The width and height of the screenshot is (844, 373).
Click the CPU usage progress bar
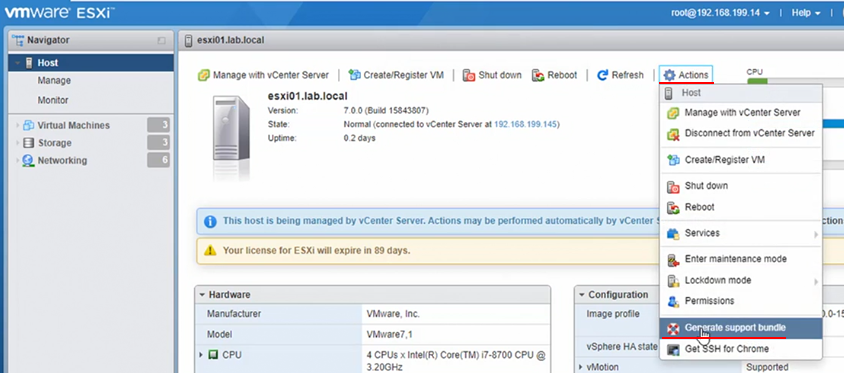pyautogui.click(x=795, y=82)
